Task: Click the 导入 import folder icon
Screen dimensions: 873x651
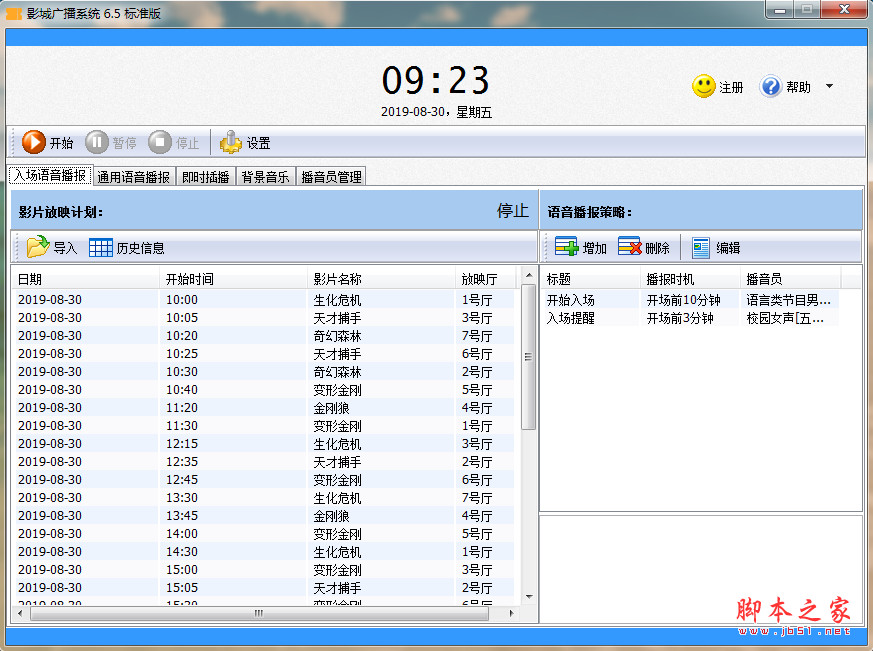Action: pyautogui.click(x=38, y=247)
